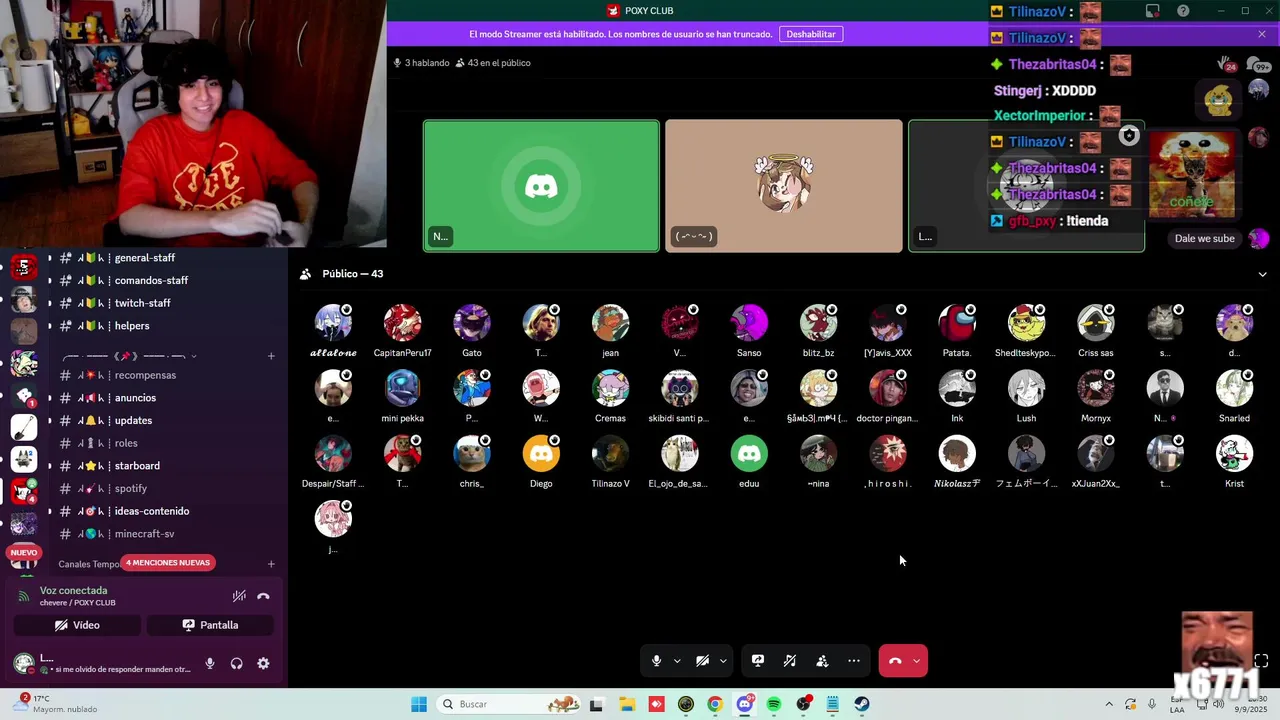
Task: Click Discord Help question mark icon
Action: pyautogui.click(x=1183, y=11)
